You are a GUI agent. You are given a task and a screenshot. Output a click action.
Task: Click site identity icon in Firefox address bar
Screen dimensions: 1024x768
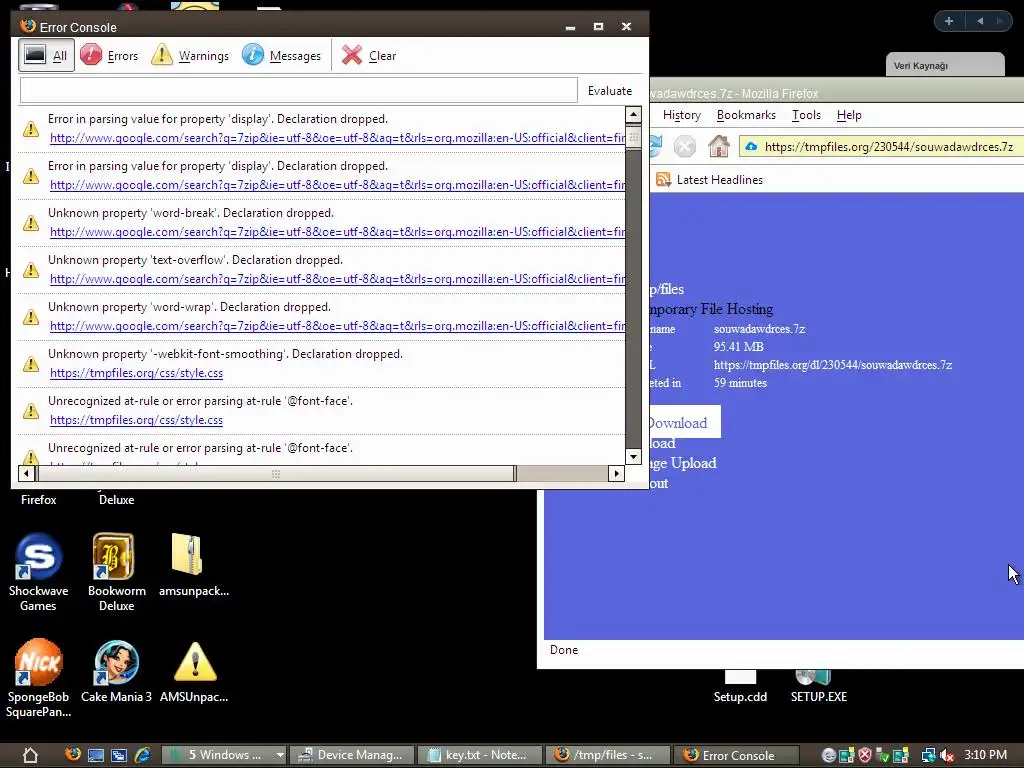click(x=752, y=146)
